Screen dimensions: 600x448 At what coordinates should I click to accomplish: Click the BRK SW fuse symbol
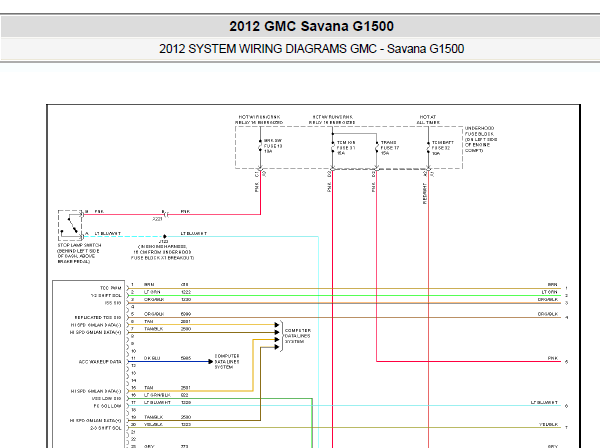[260, 146]
